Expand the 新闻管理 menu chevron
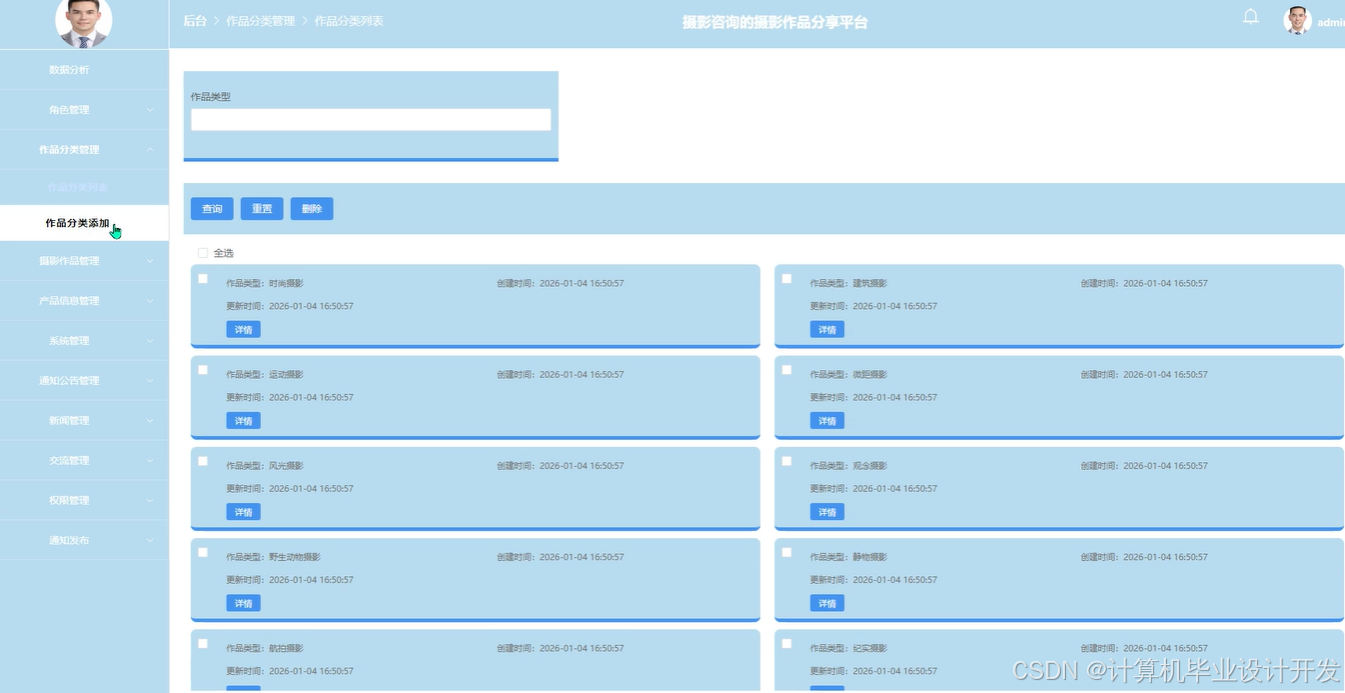The width and height of the screenshot is (1345, 693). coord(150,421)
